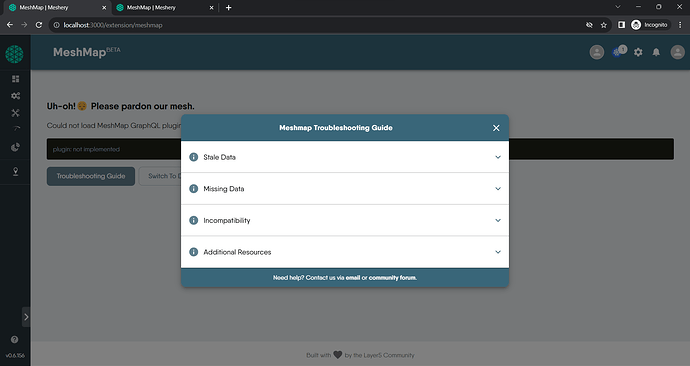Click the third-party cookies eye icon in the address bar
This screenshot has width=690, height=366.
589,25
